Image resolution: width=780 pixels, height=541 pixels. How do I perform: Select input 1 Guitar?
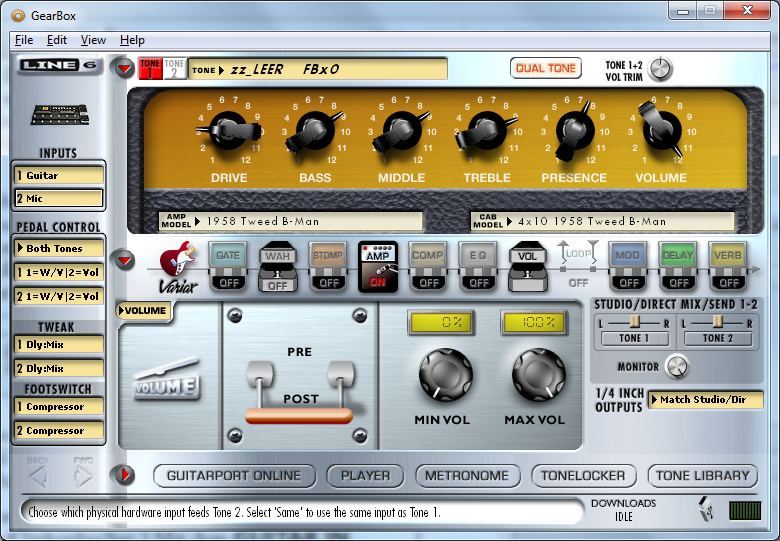pyautogui.click(x=59, y=175)
